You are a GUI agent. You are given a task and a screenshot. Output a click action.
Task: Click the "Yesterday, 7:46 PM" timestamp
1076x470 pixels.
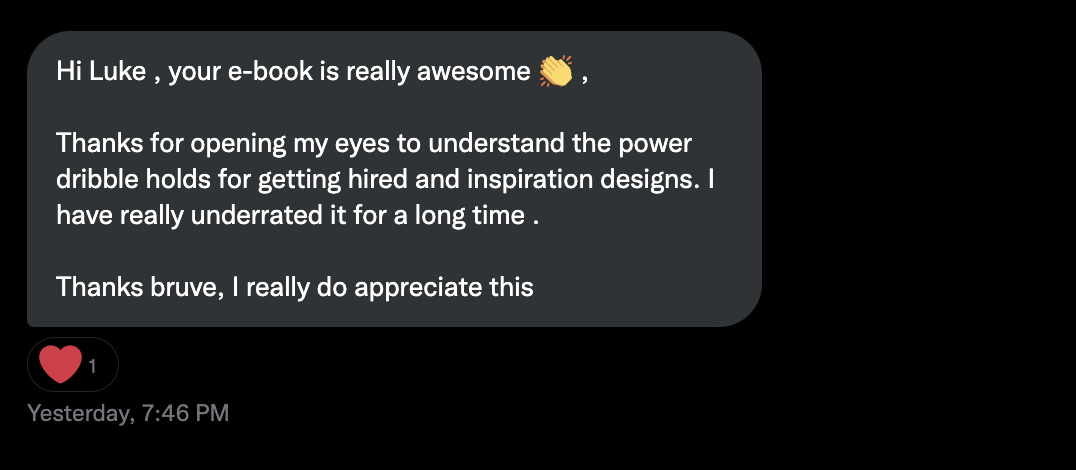[x=128, y=412]
